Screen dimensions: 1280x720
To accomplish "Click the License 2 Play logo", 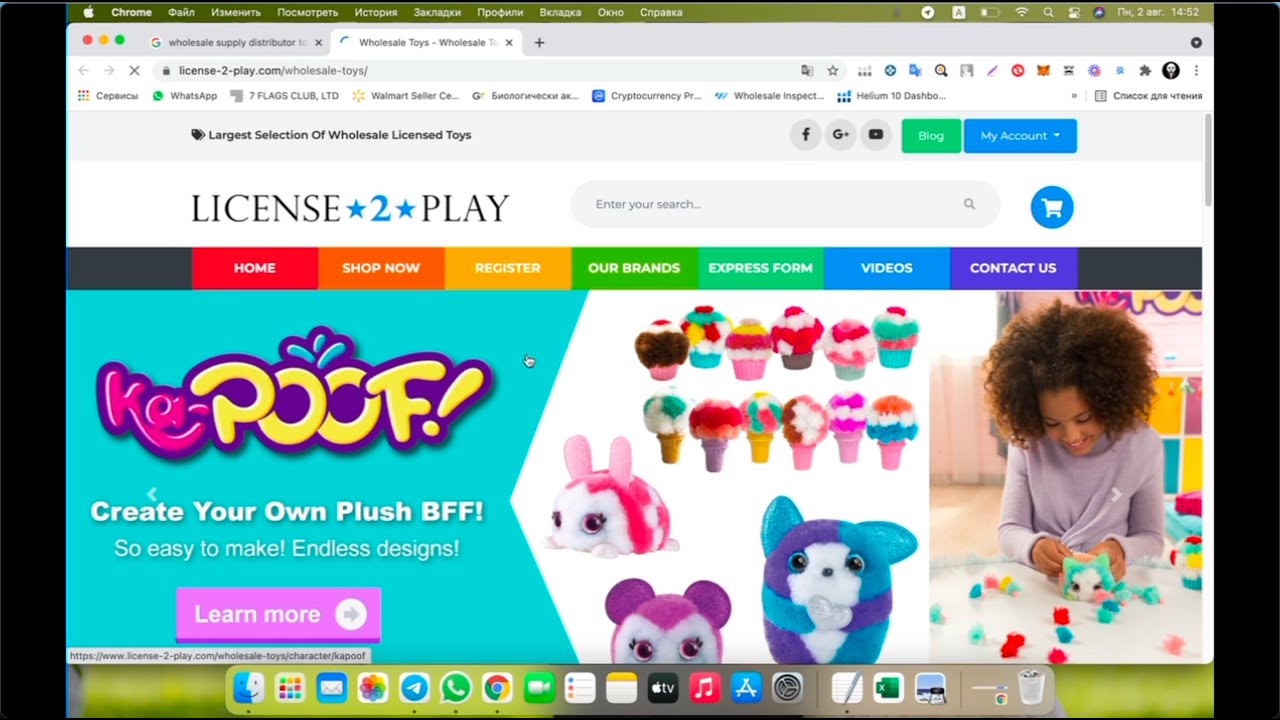I will (350, 208).
